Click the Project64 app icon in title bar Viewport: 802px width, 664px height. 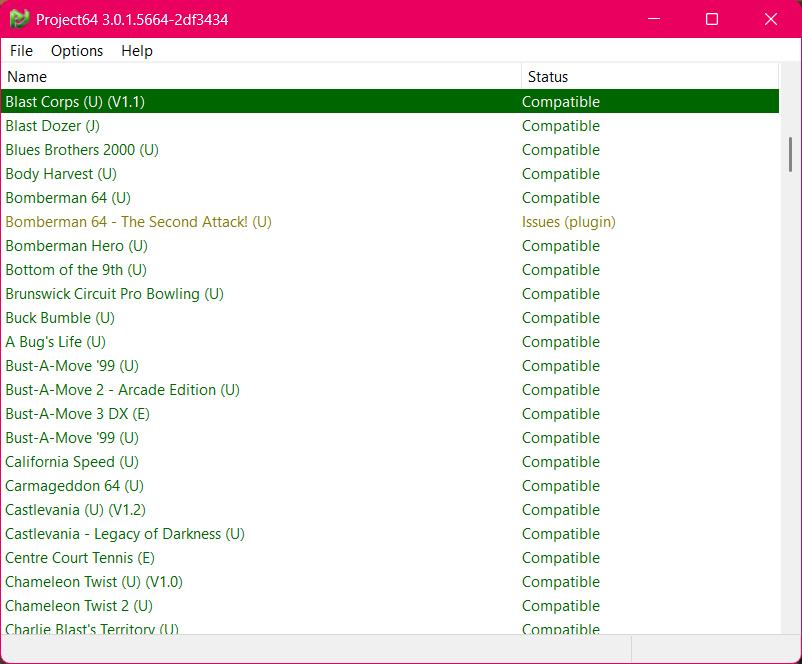[x=19, y=19]
